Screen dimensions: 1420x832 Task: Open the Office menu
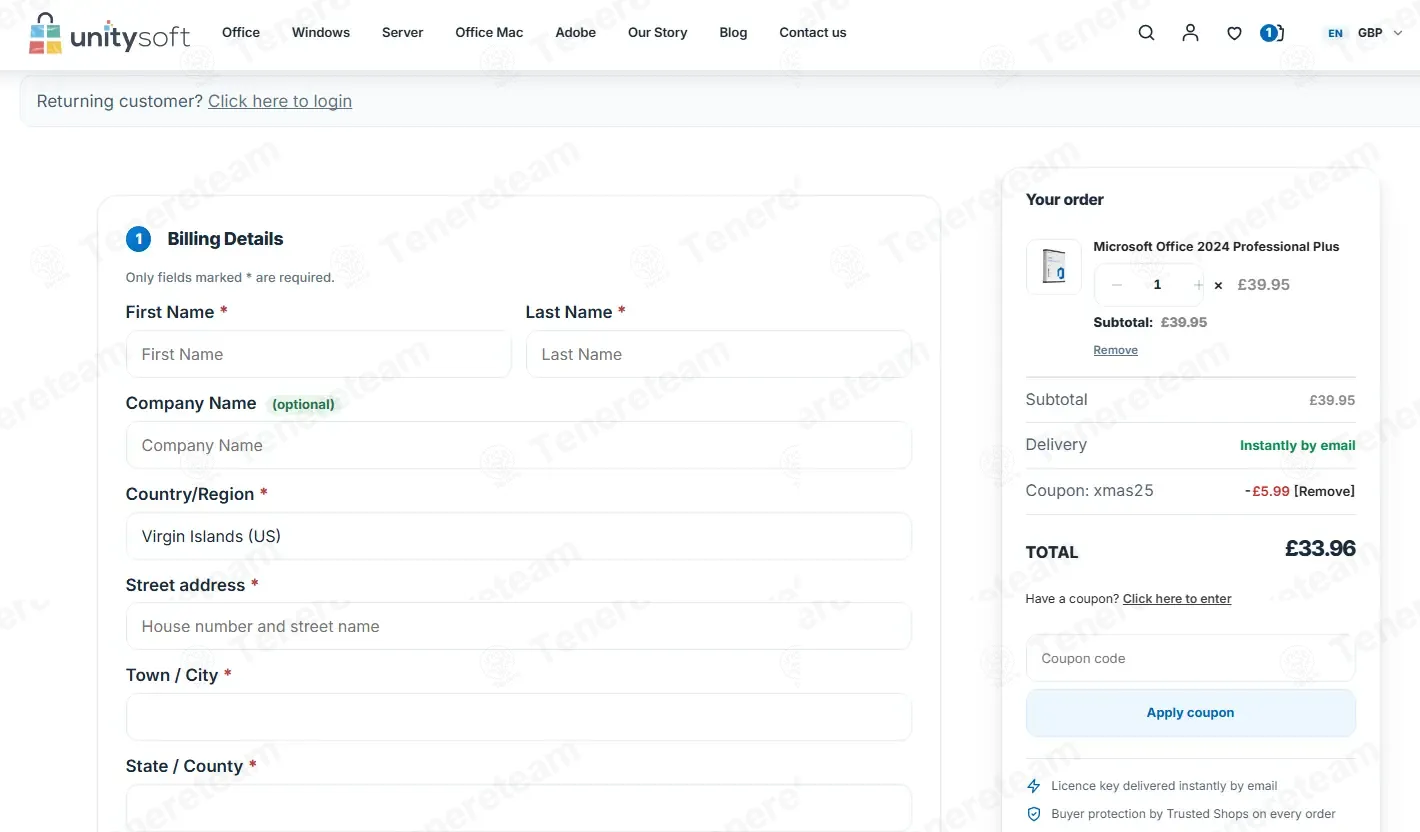pyautogui.click(x=241, y=33)
